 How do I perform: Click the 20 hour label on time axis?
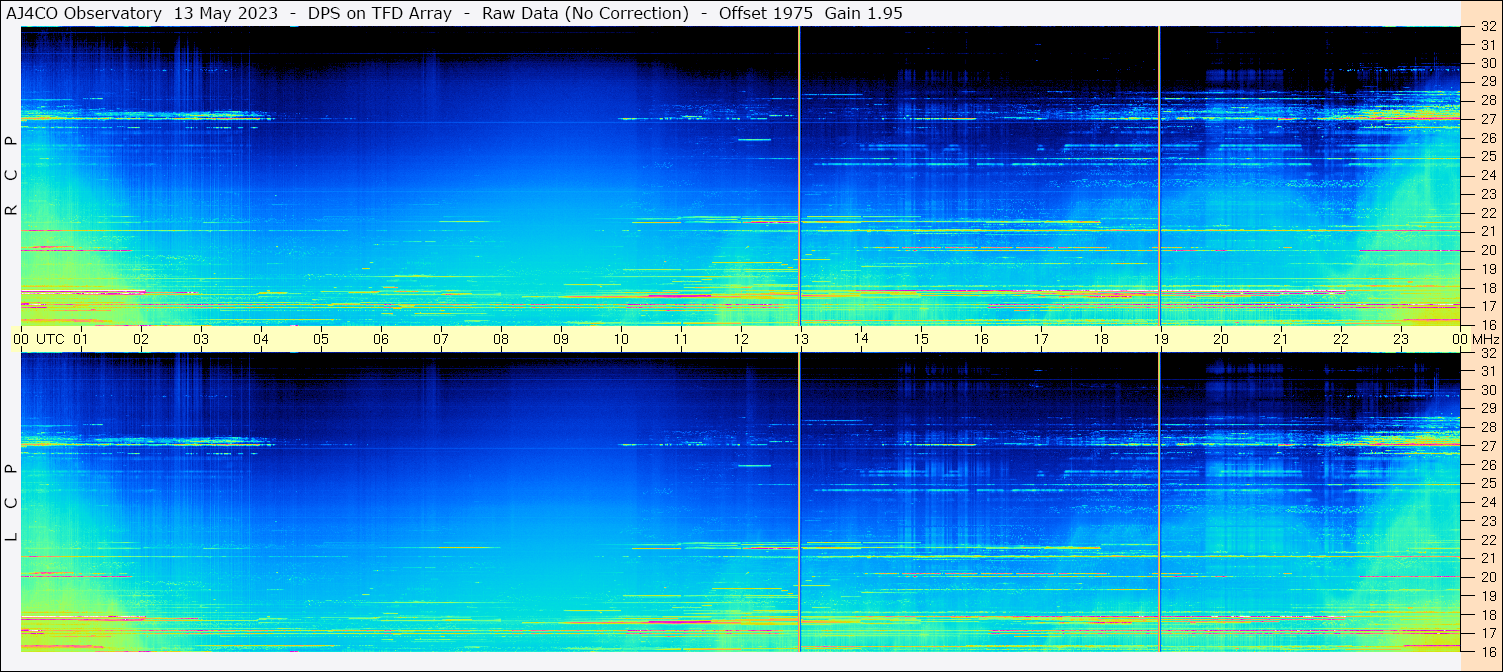pyautogui.click(x=1221, y=339)
